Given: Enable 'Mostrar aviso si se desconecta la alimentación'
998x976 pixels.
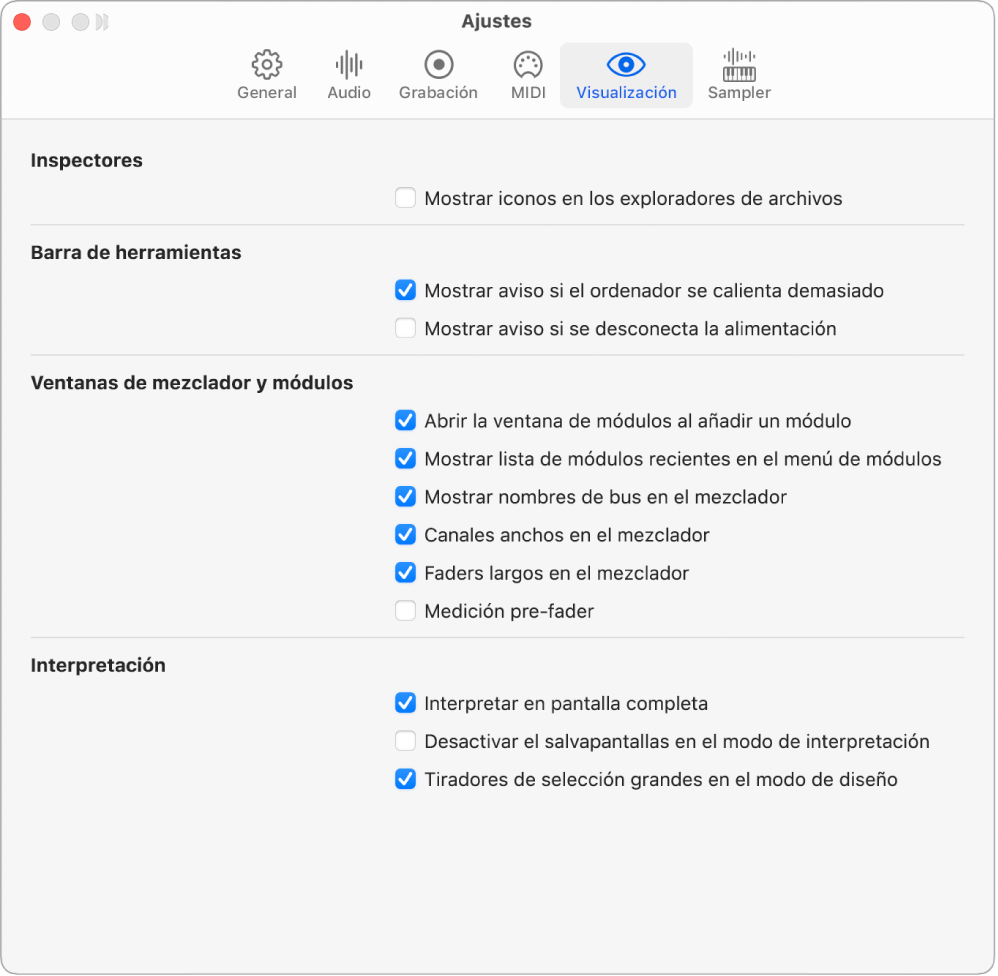Looking at the screenshot, I should click(x=405, y=328).
